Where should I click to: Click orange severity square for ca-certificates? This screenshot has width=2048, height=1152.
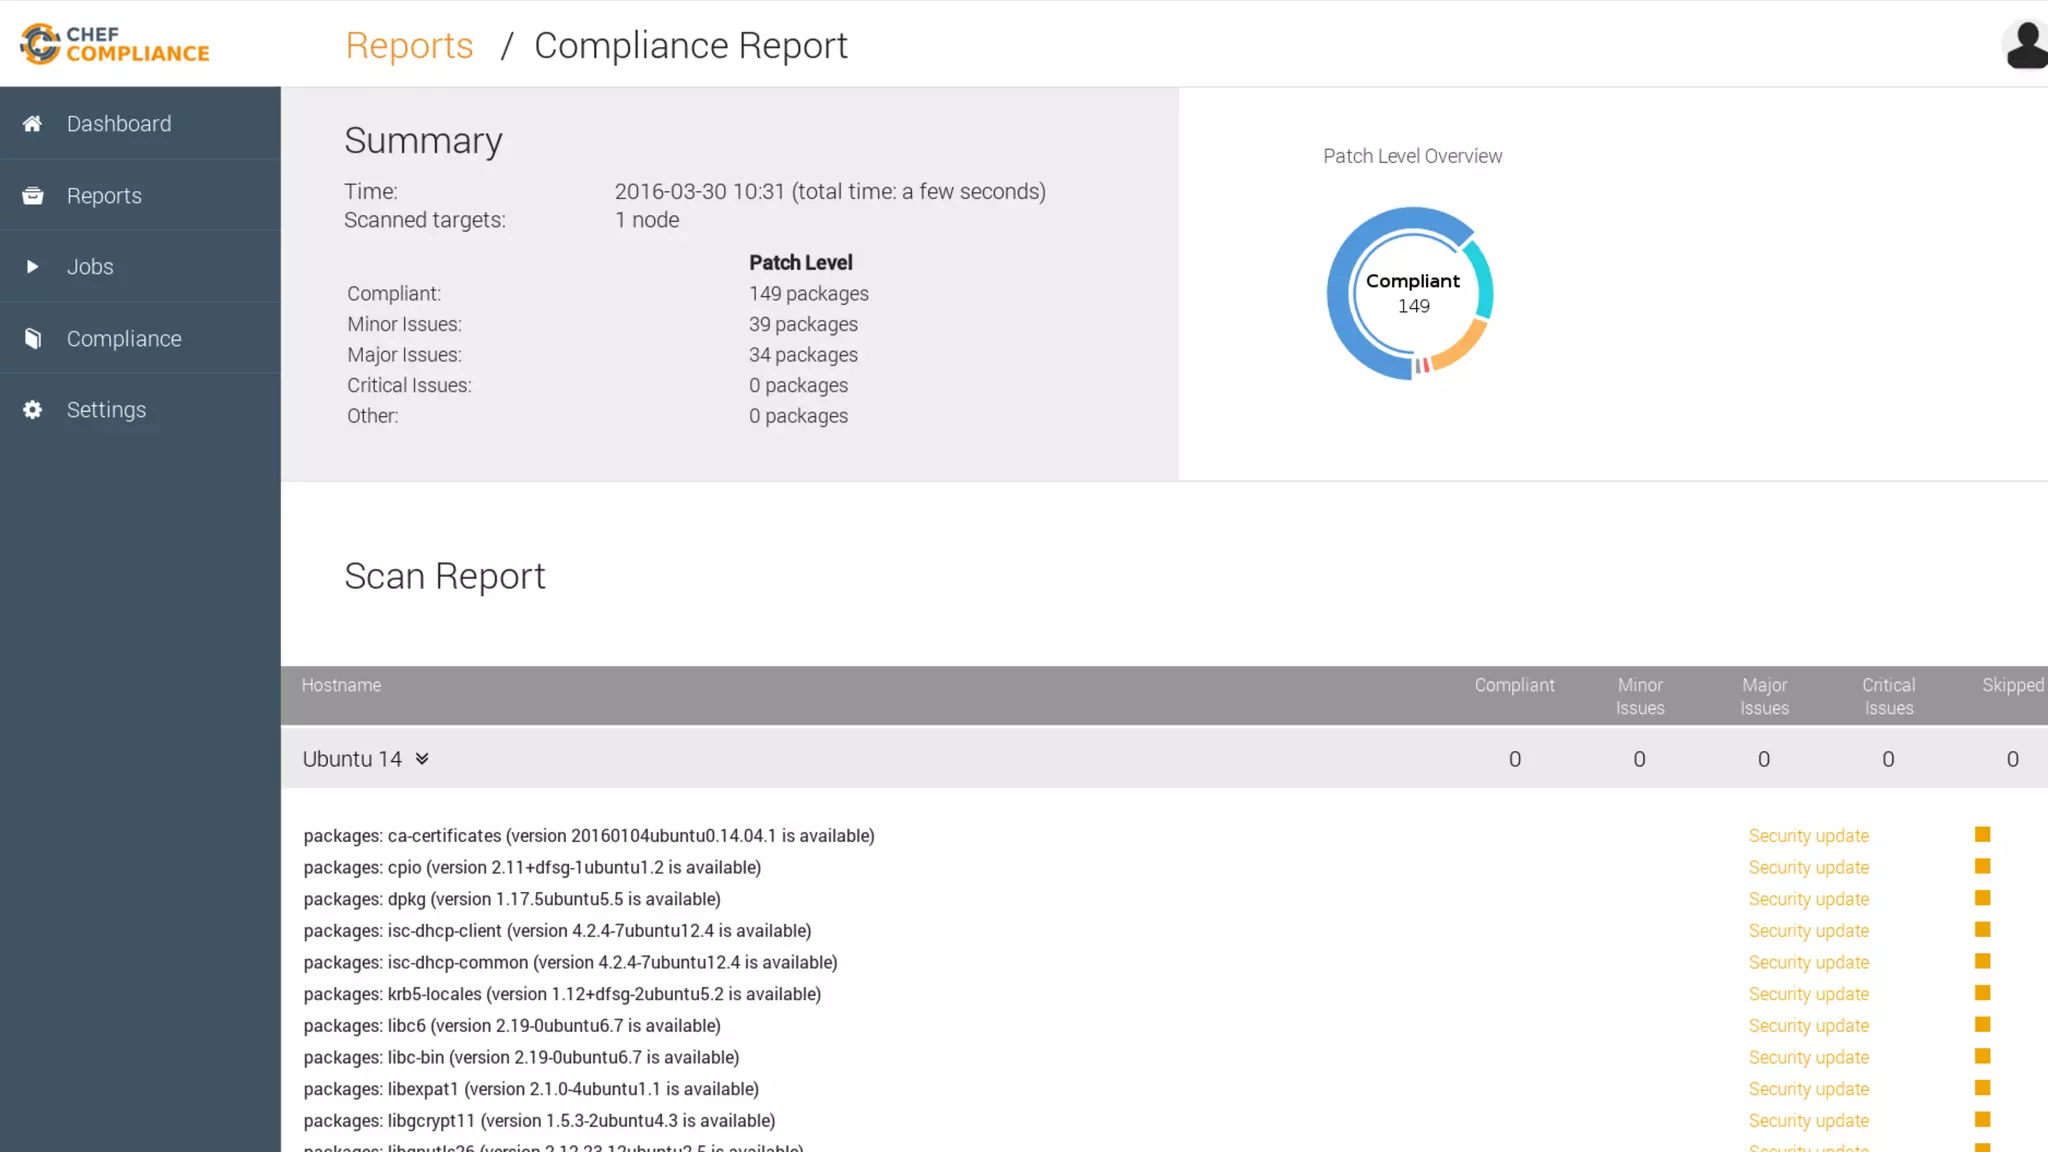1982,835
